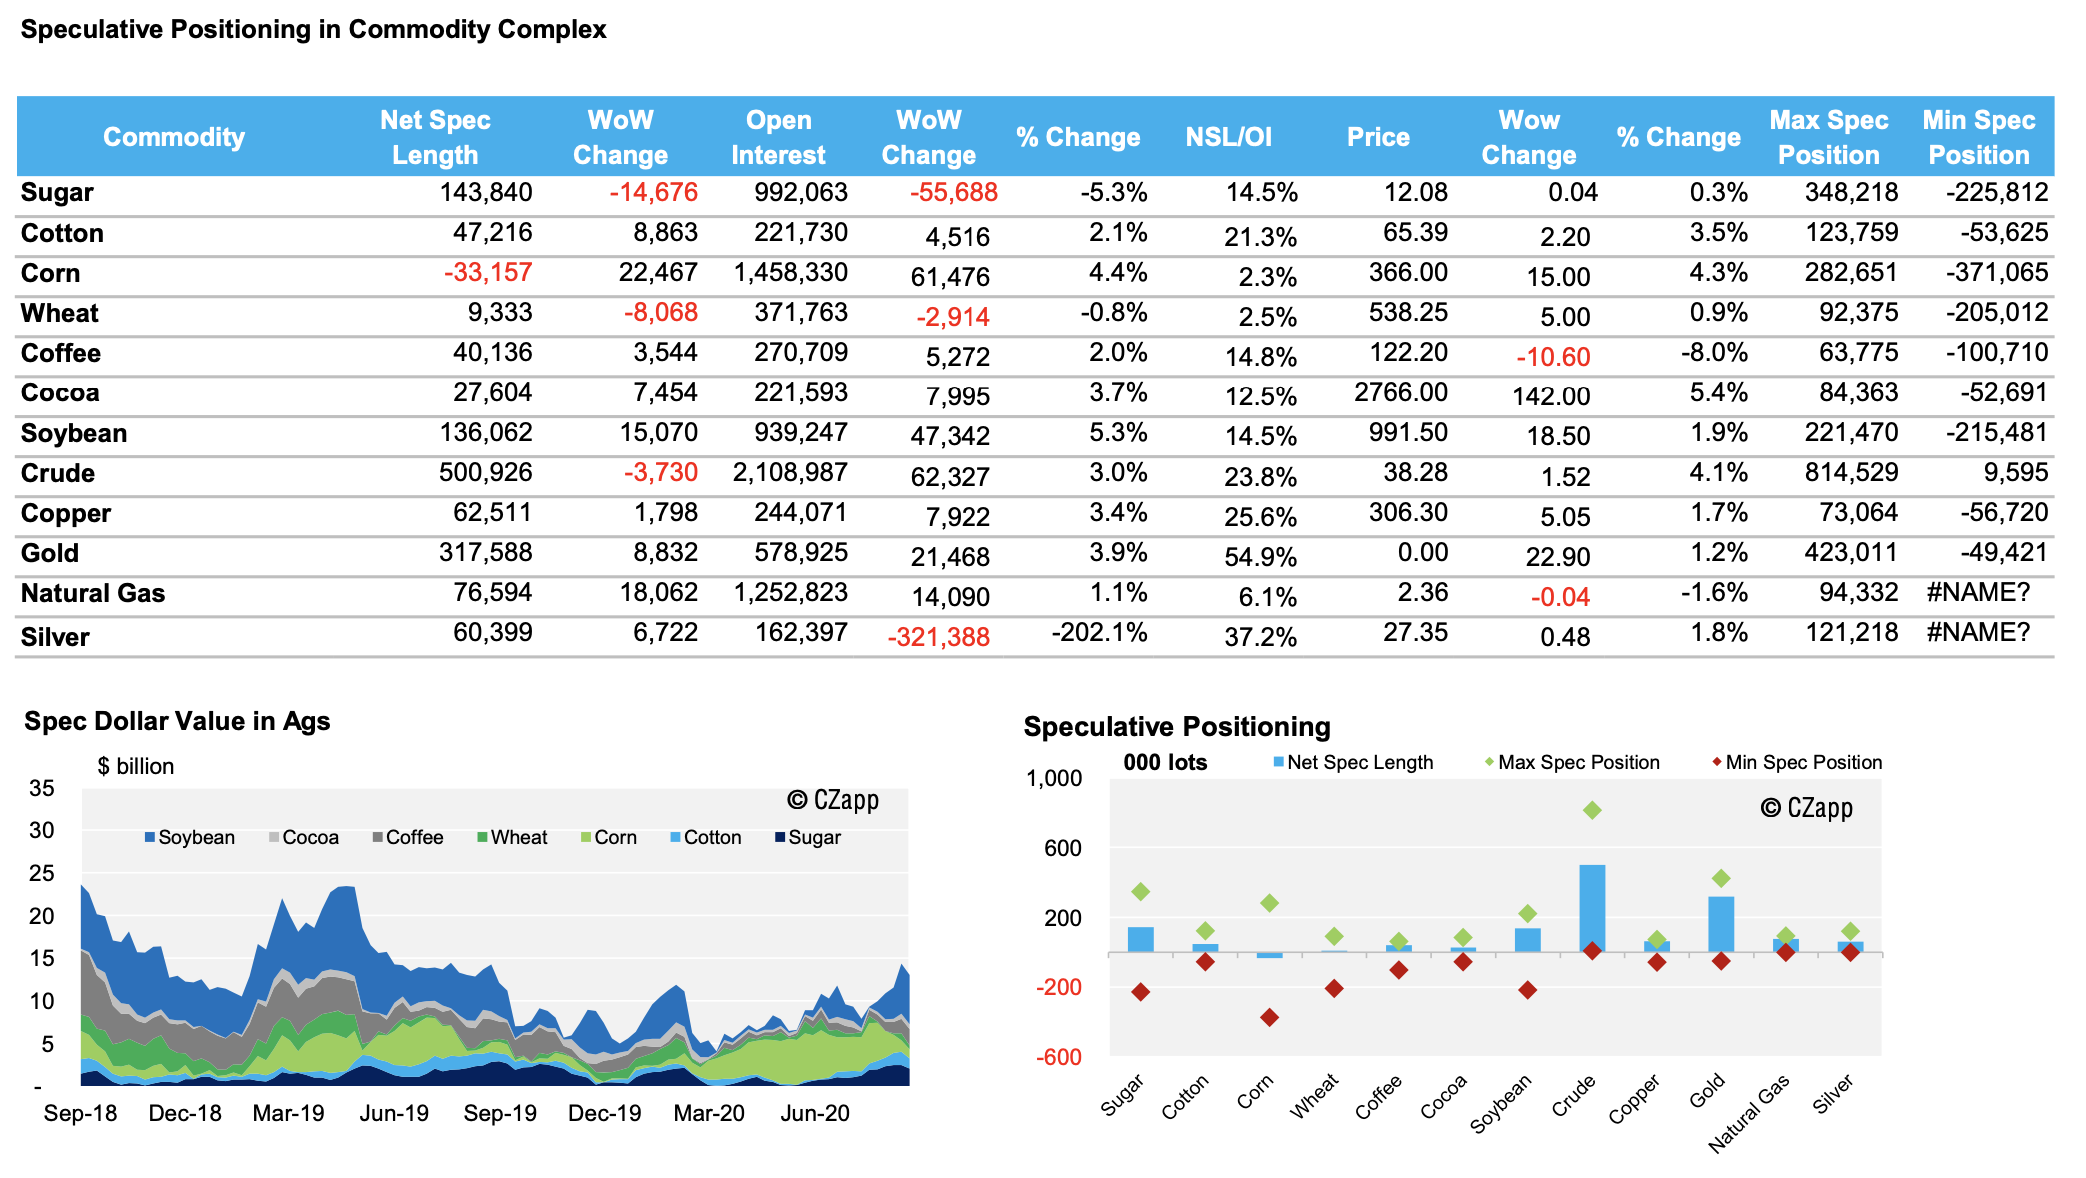Click Sugar WoW change value -14,676
2086x1178 pixels.
[x=653, y=192]
